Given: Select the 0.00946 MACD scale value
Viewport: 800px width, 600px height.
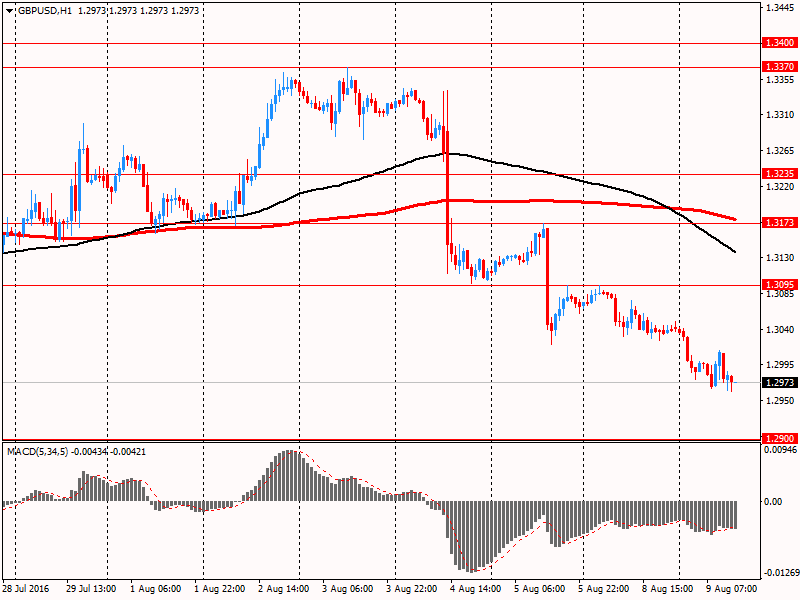Looking at the screenshot, I should (780, 450).
